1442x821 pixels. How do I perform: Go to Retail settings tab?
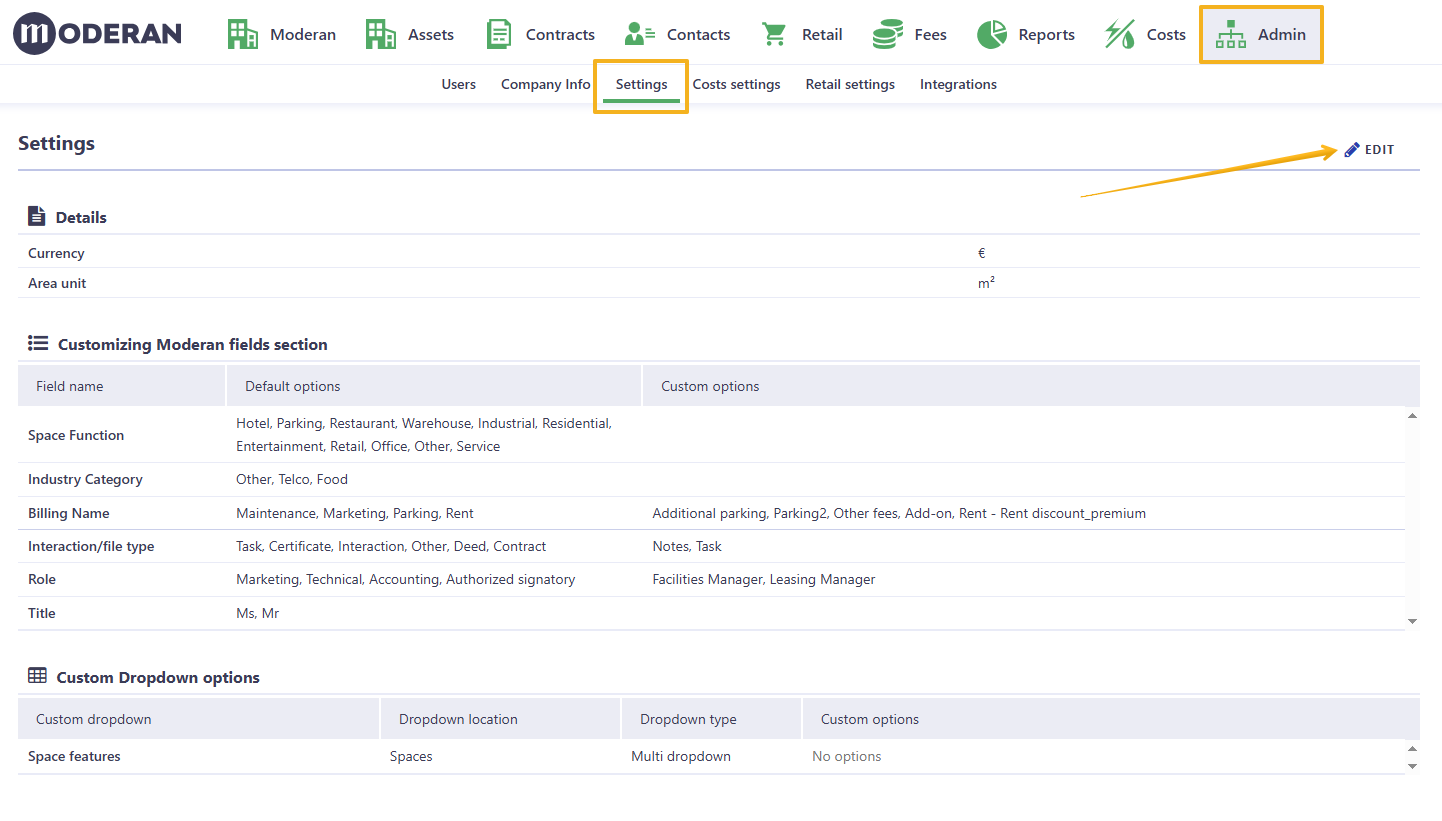click(x=850, y=84)
